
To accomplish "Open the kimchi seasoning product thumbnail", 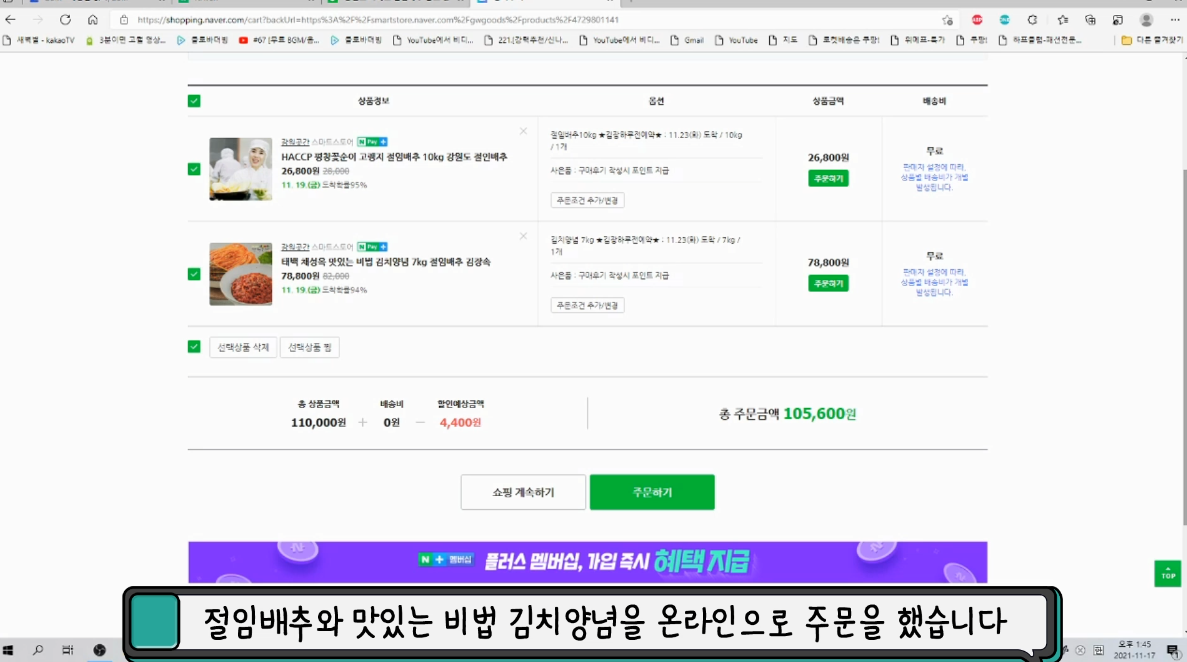I will pyautogui.click(x=241, y=274).
